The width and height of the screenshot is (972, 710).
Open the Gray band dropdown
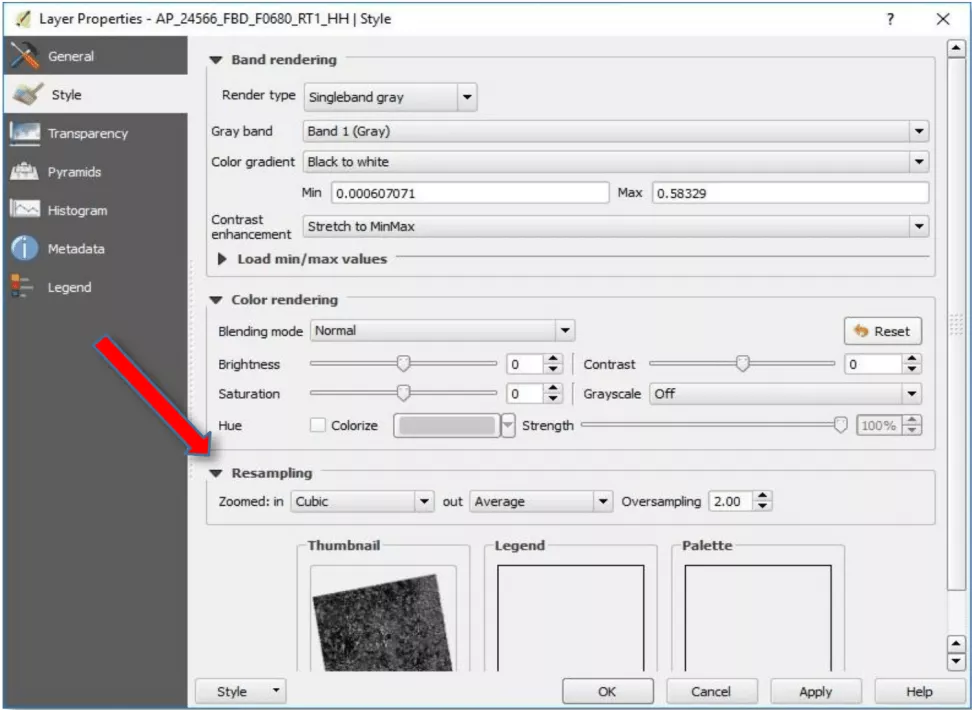click(x=616, y=131)
